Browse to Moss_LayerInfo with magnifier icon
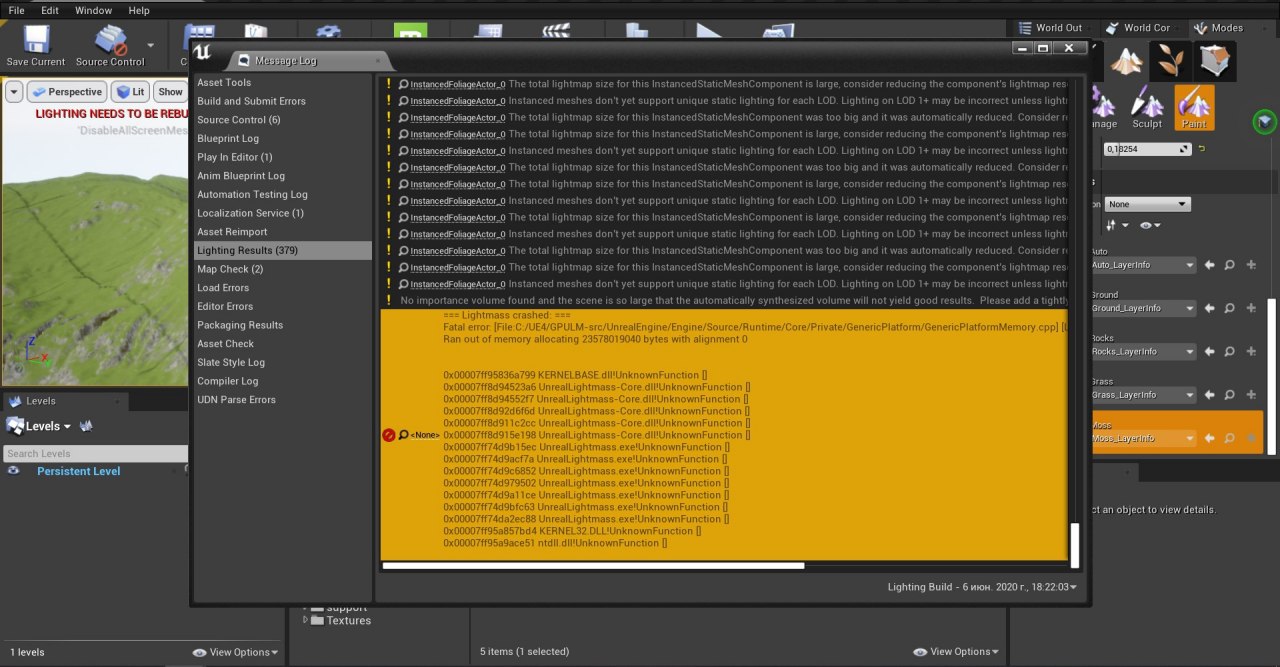Image resolution: width=1280 pixels, height=667 pixels. [x=1230, y=437]
